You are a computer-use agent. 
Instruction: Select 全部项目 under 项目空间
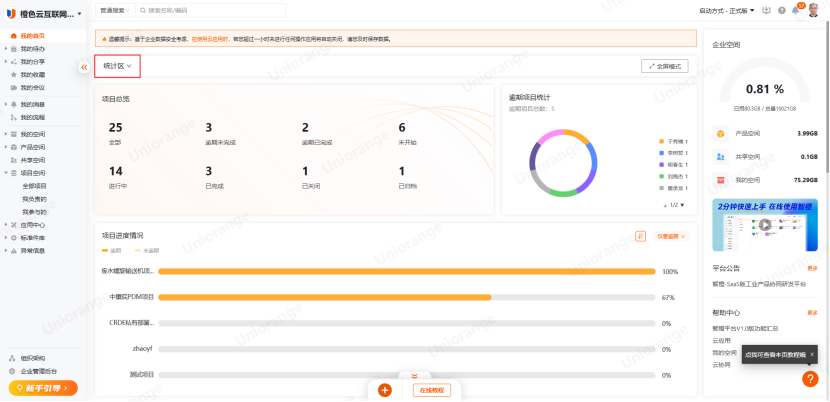34,186
